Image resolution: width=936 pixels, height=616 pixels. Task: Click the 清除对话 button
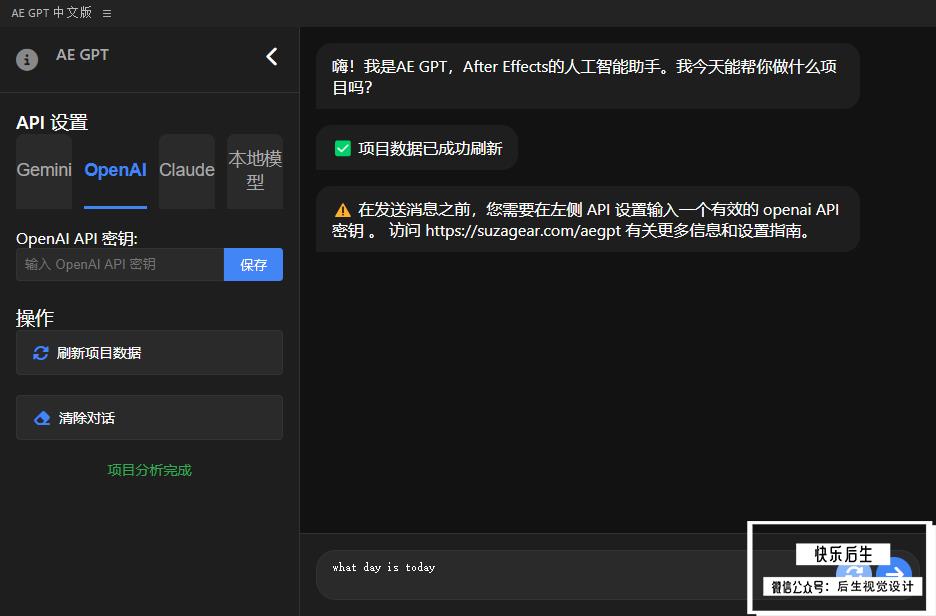(x=149, y=417)
